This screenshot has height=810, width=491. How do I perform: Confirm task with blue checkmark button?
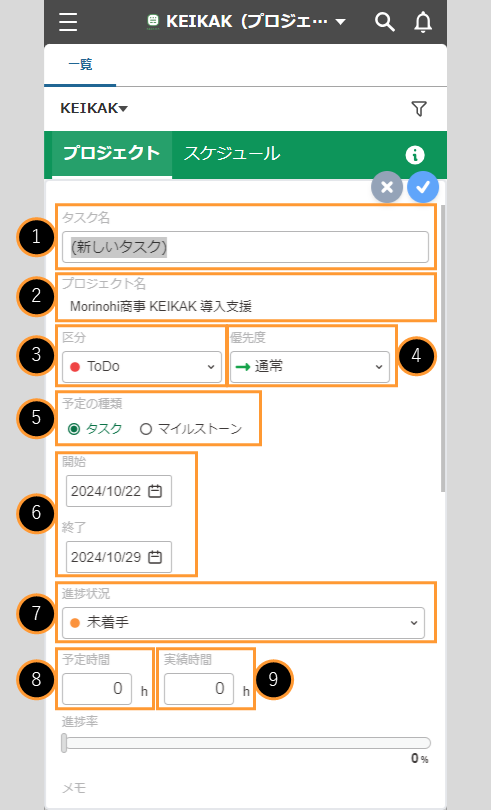tap(423, 187)
